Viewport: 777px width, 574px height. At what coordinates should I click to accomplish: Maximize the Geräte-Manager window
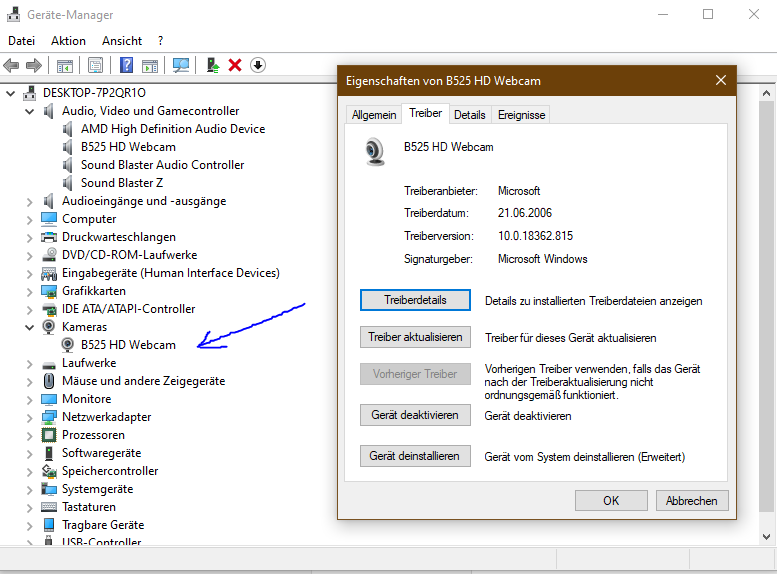[x=708, y=14]
